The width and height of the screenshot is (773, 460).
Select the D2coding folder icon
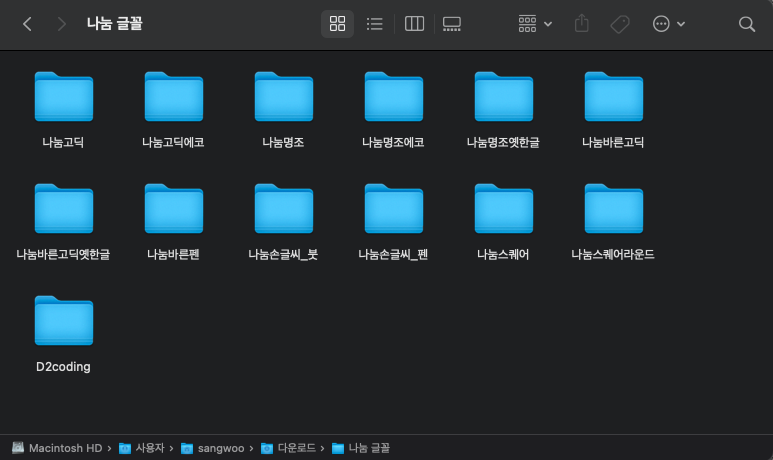pyautogui.click(x=64, y=320)
